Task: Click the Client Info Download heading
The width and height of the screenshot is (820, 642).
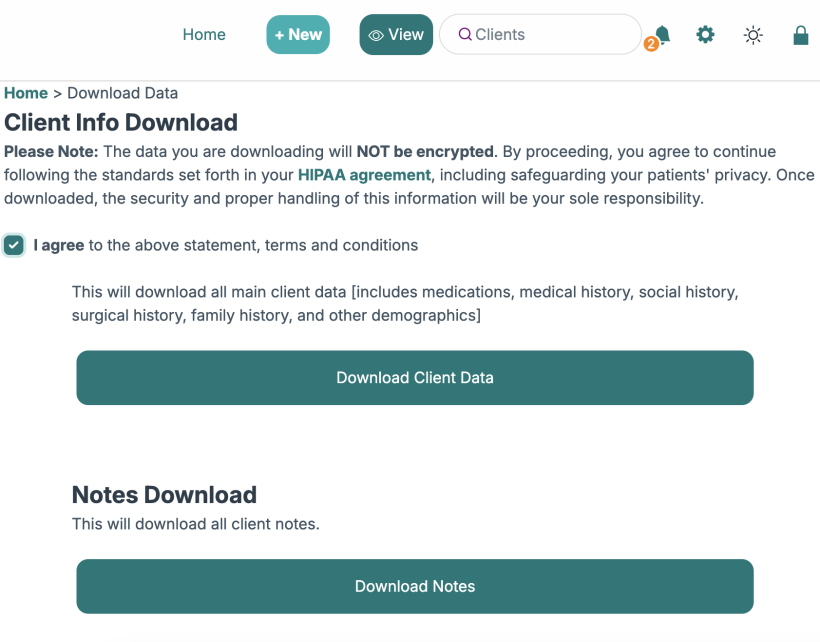Action: 121,122
